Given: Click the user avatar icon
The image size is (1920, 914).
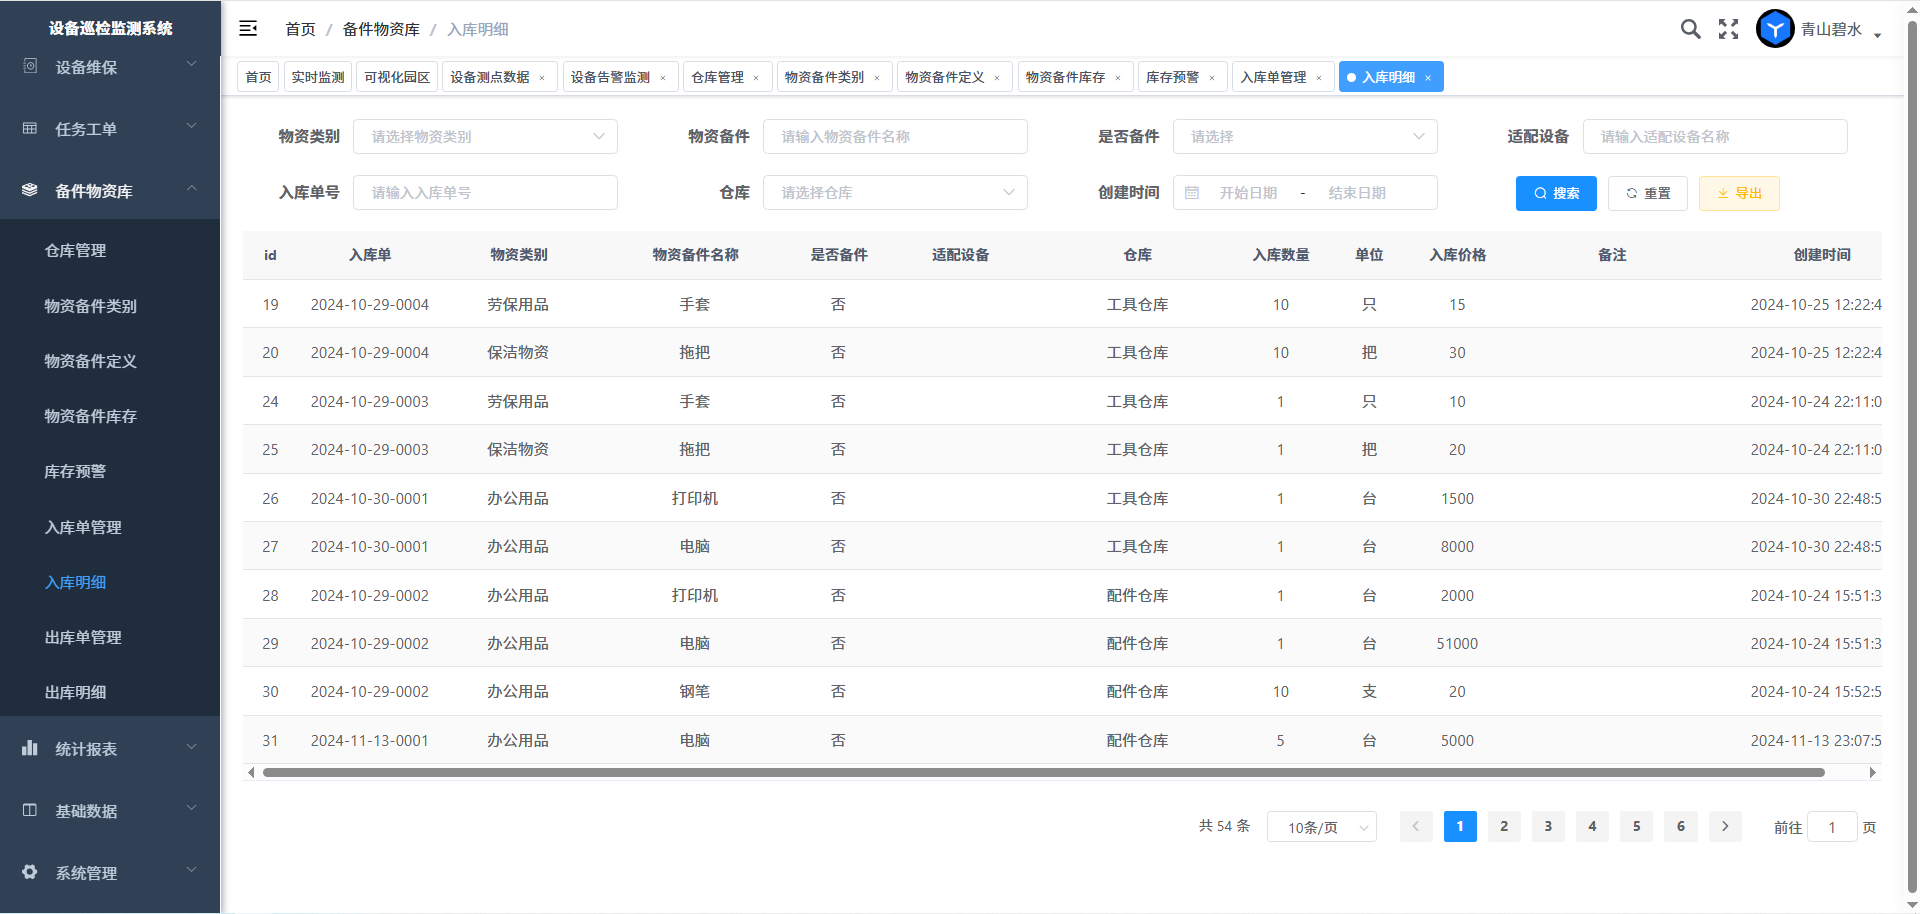Looking at the screenshot, I should click(1775, 29).
